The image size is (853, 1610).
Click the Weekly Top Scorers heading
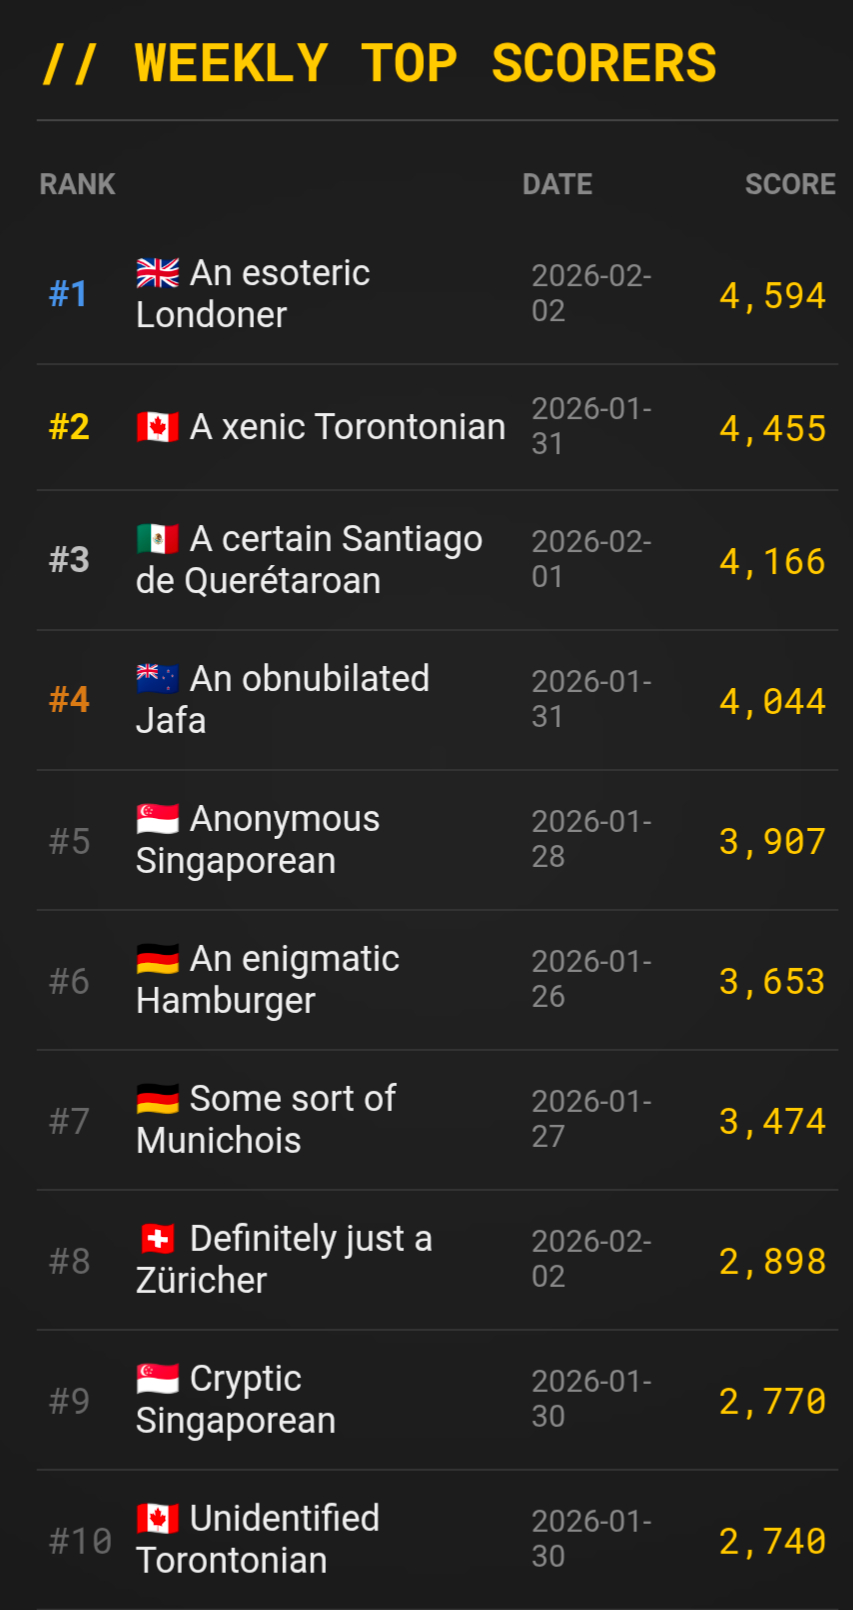(380, 63)
